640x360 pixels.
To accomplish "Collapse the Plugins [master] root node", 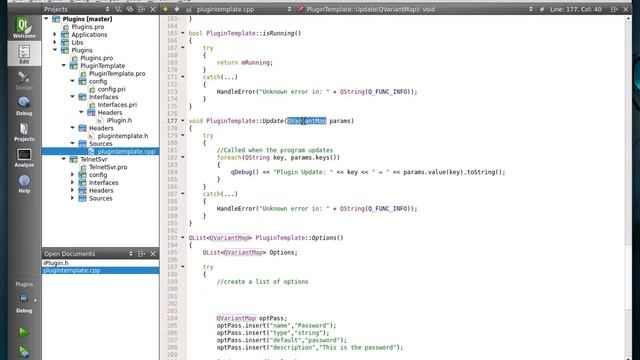I will [47, 19].
